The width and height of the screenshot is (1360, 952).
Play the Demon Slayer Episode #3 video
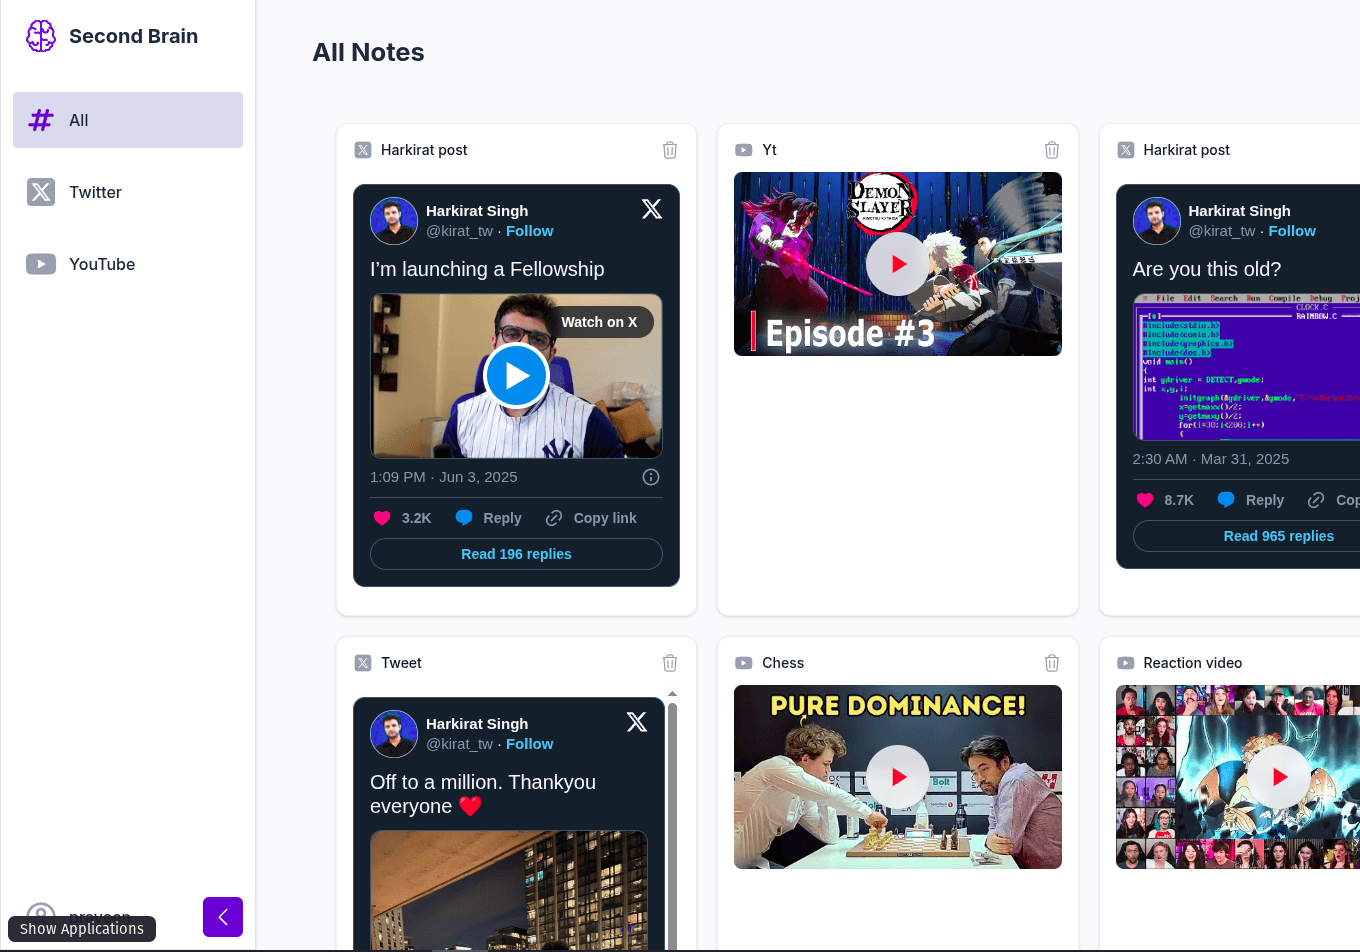[x=897, y=264]
